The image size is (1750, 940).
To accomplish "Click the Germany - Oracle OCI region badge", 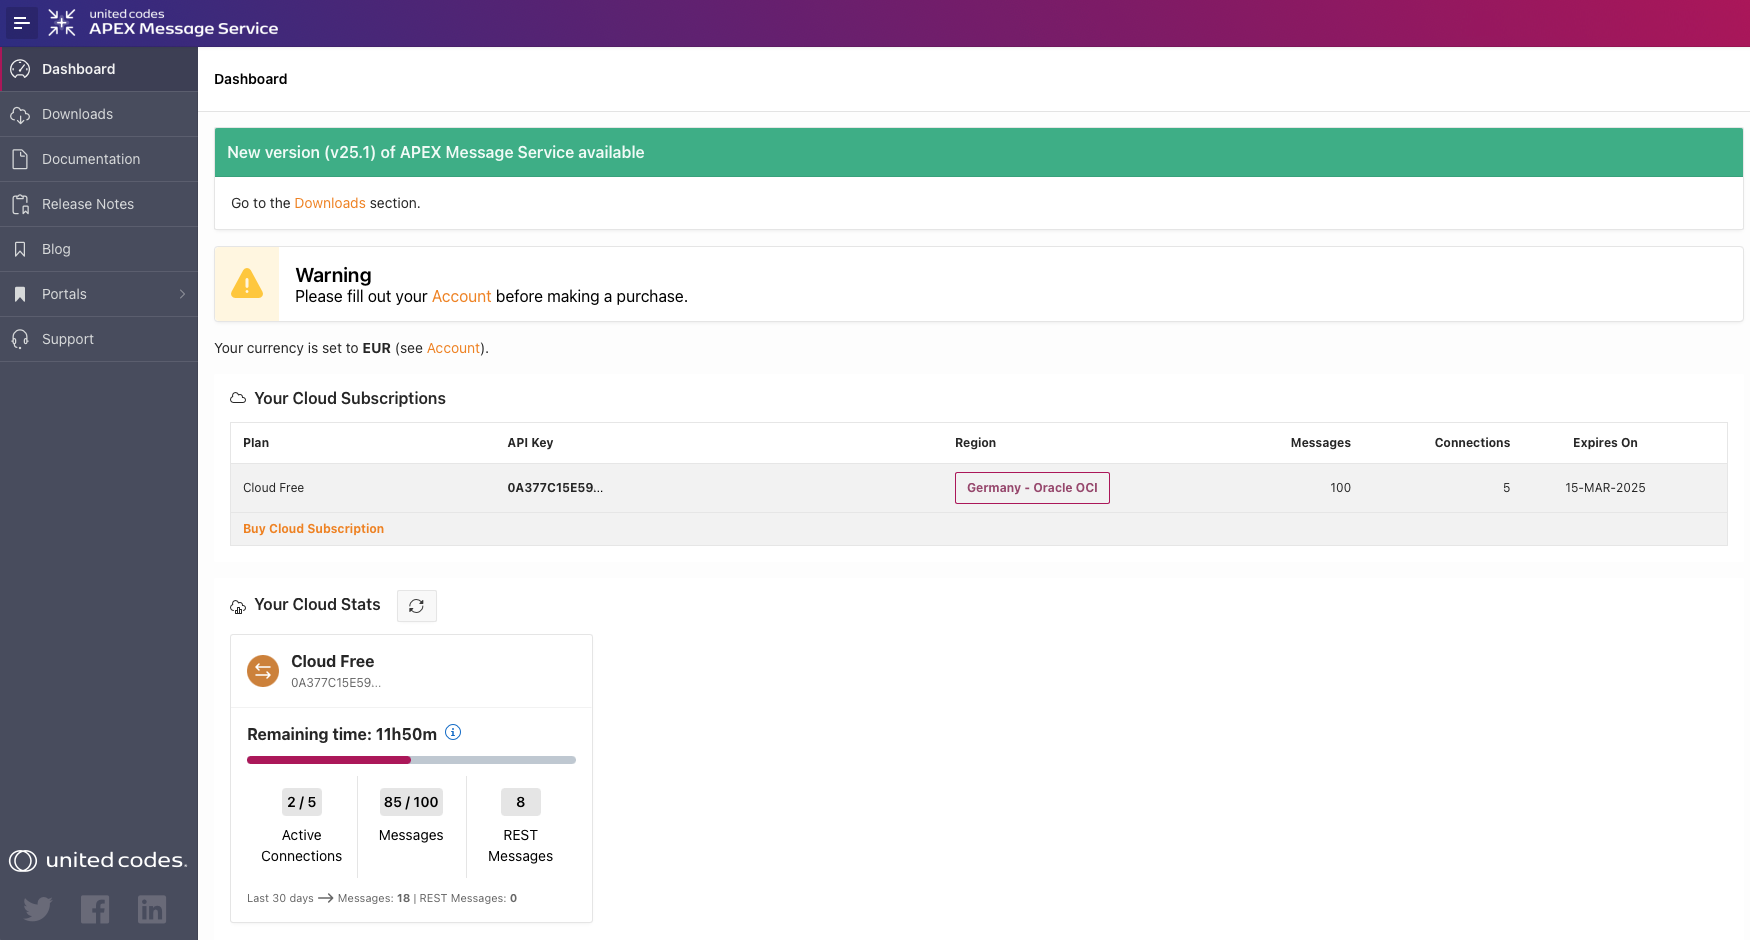I will (1032, 488).
